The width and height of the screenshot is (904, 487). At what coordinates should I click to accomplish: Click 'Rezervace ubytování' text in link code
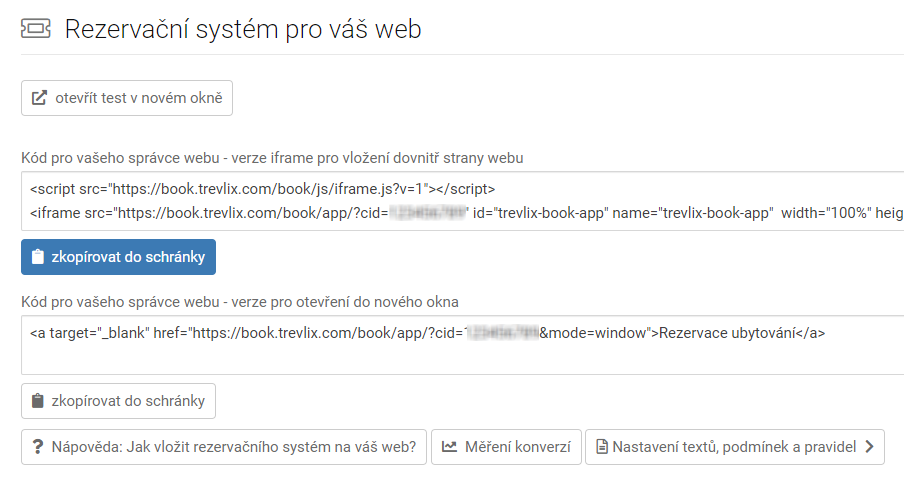click(x=727, y=333)
